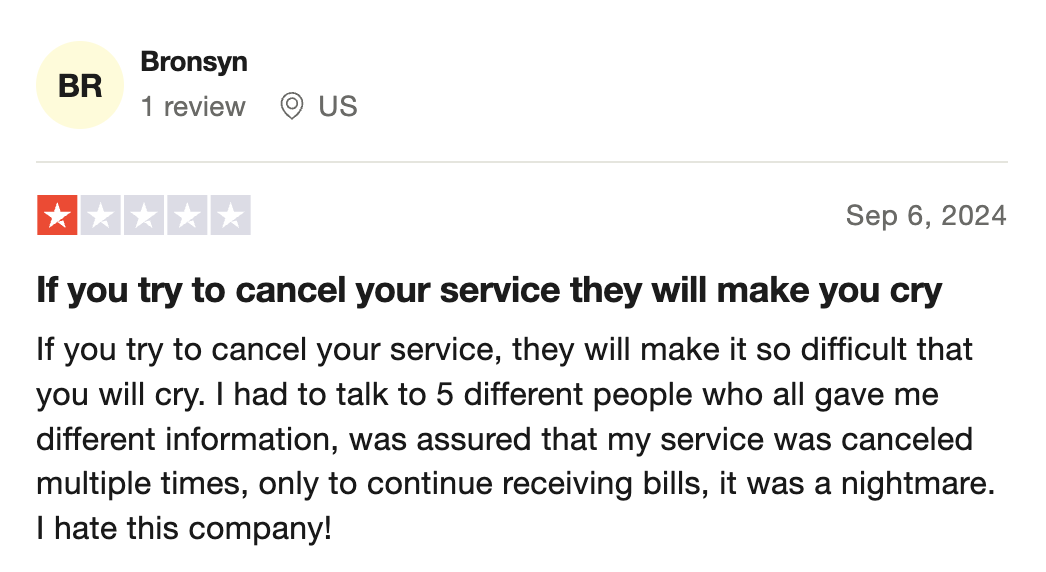Click the word 'canceled' in review
Viewport: 1046px width, 572px height.
tap(907, 439)
